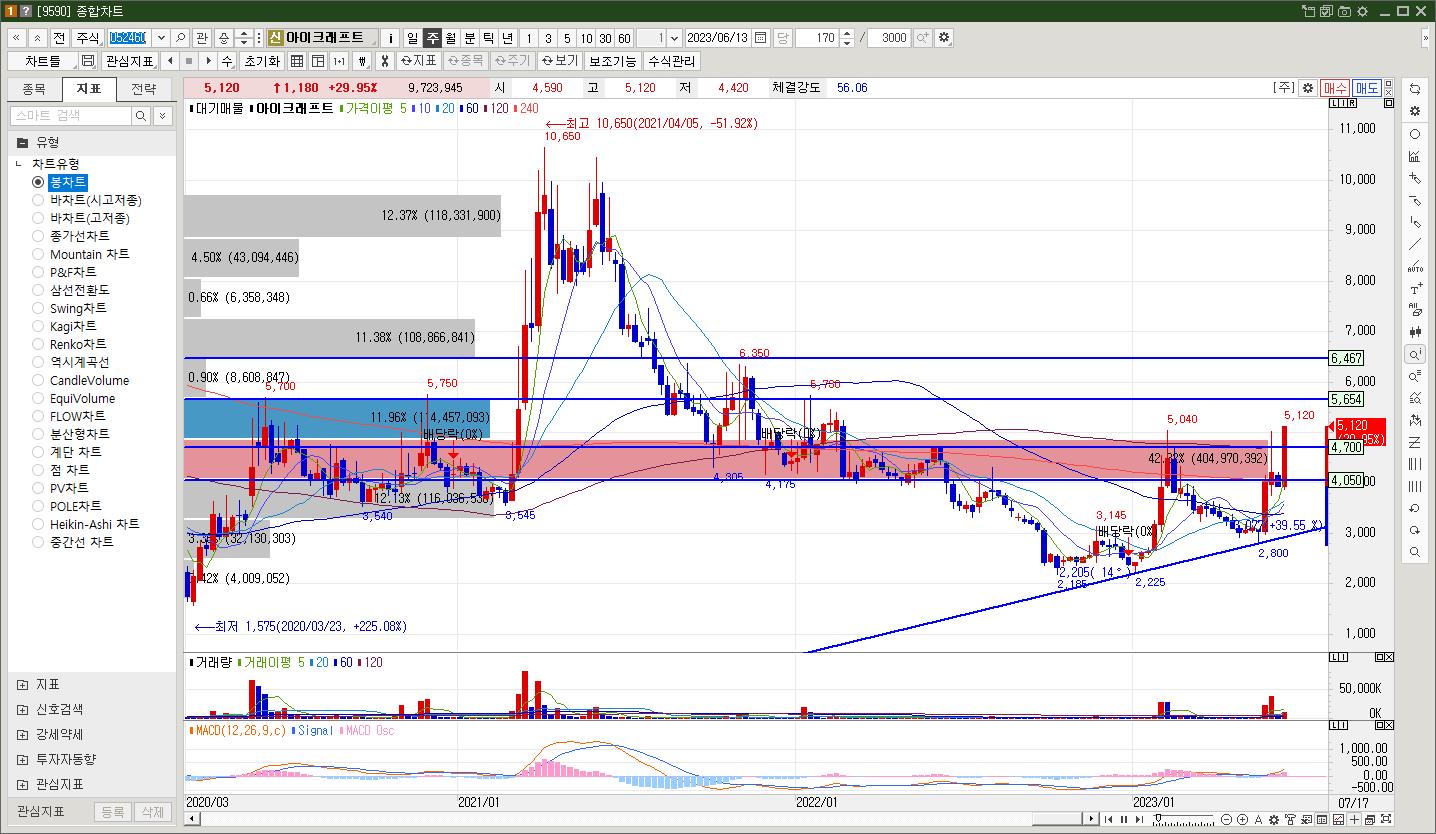Select the trend line drawing tool
The height and width of the screenshot is (834, 1436).
[1414, 244]
